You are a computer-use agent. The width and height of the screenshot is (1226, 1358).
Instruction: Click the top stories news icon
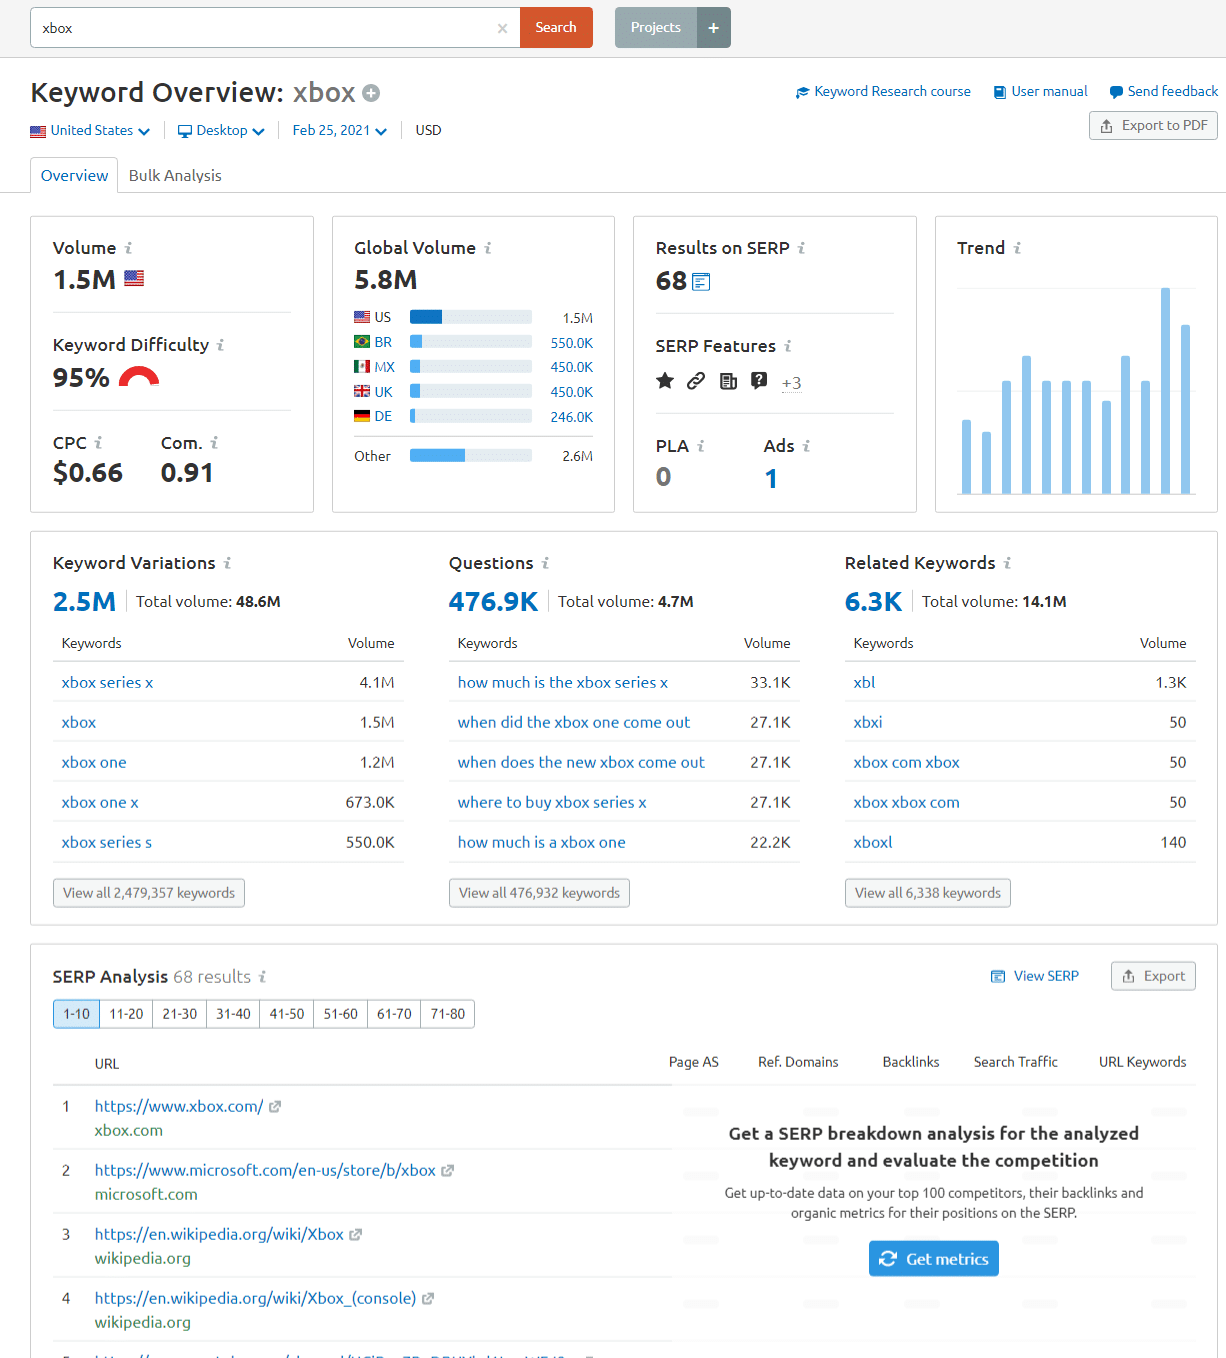click(x=728, y=380)
